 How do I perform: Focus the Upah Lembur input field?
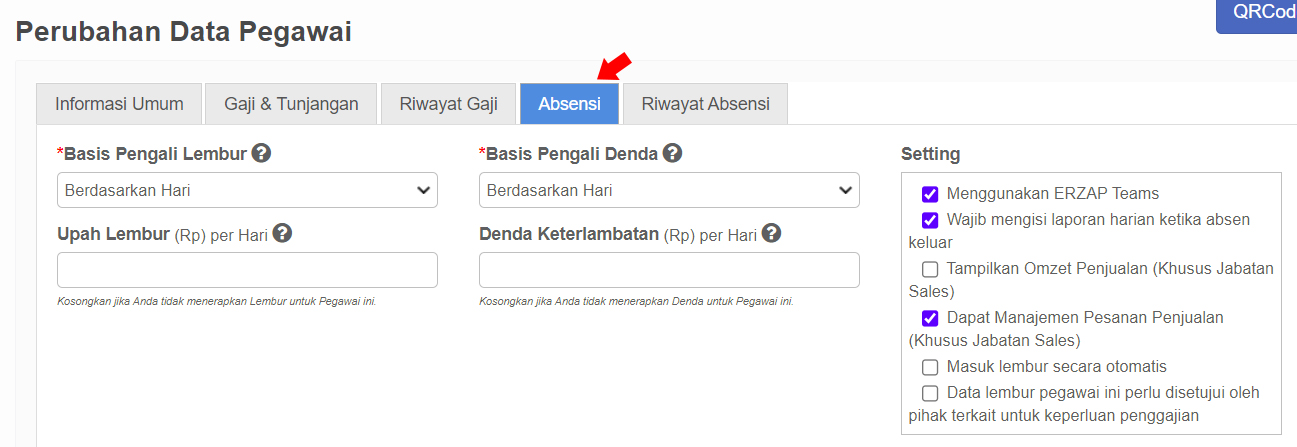pyautogui.click(x=247, y=270)
